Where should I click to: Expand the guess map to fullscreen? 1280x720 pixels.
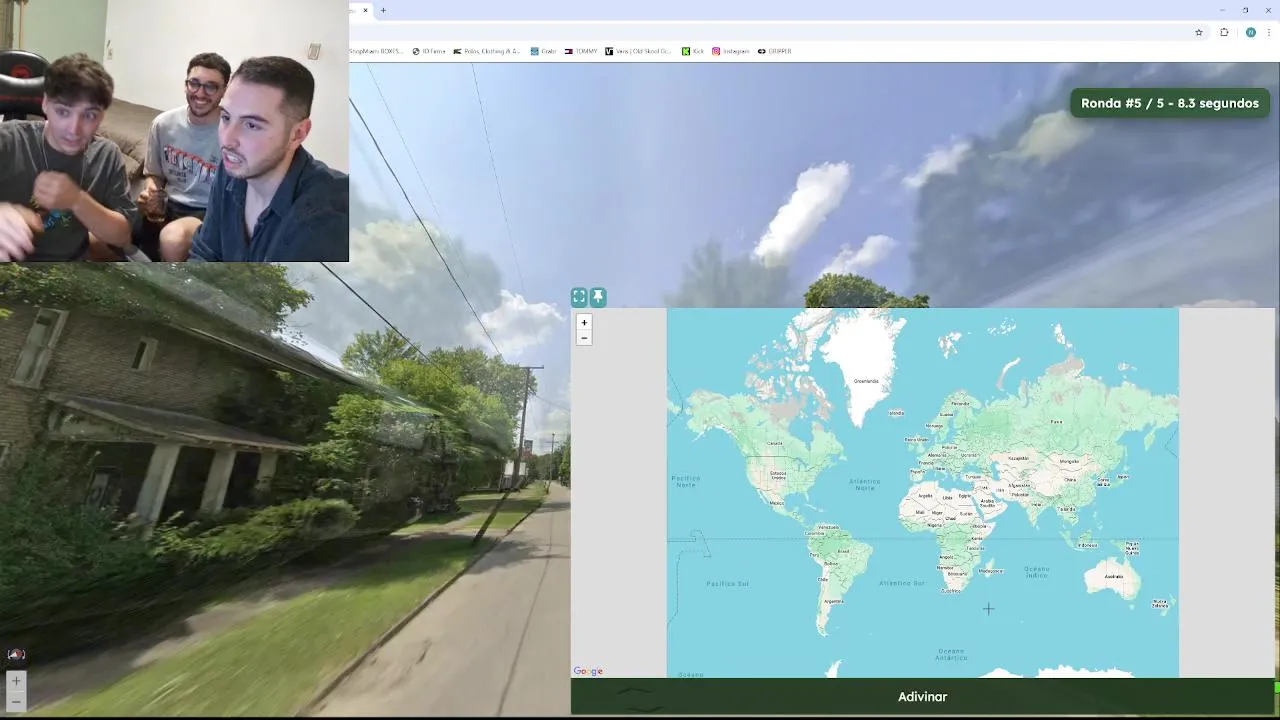click(579, 297)
